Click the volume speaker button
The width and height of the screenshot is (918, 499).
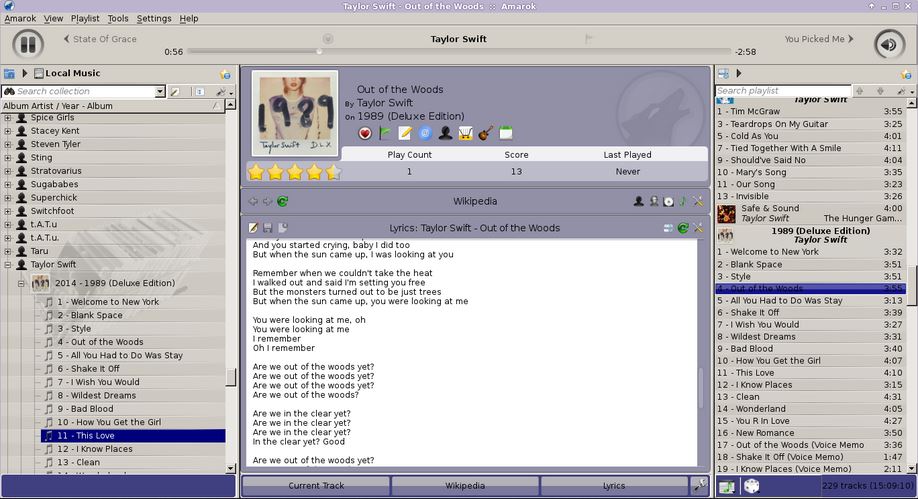point(889,44)
